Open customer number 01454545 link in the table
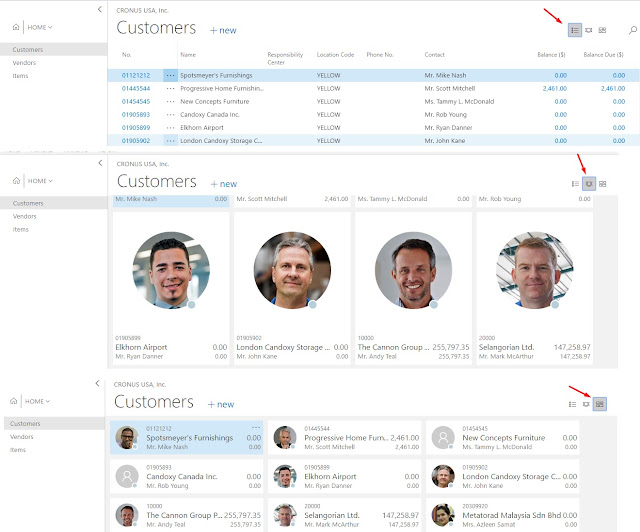 pos(136,102)
